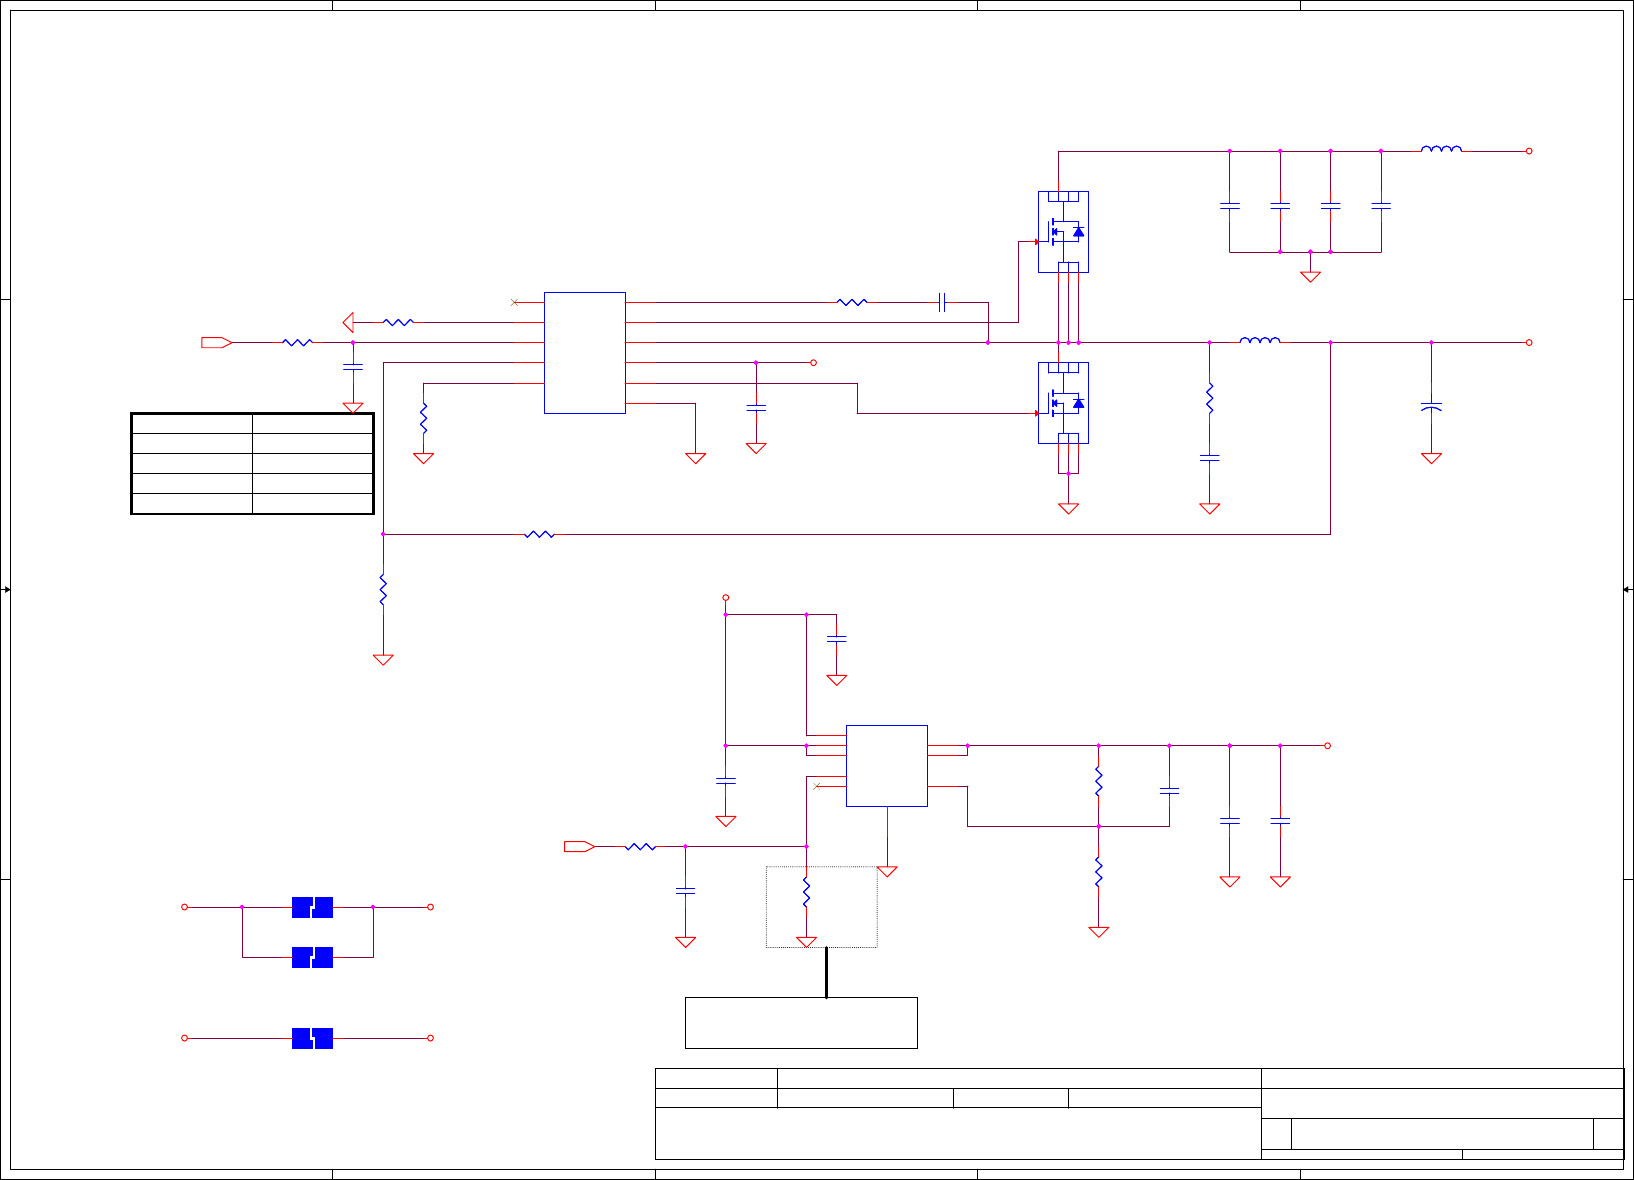Select the upper MOSFET symbol
The height and width of the screenshot is (1180, 1634).
[1063, 232]
